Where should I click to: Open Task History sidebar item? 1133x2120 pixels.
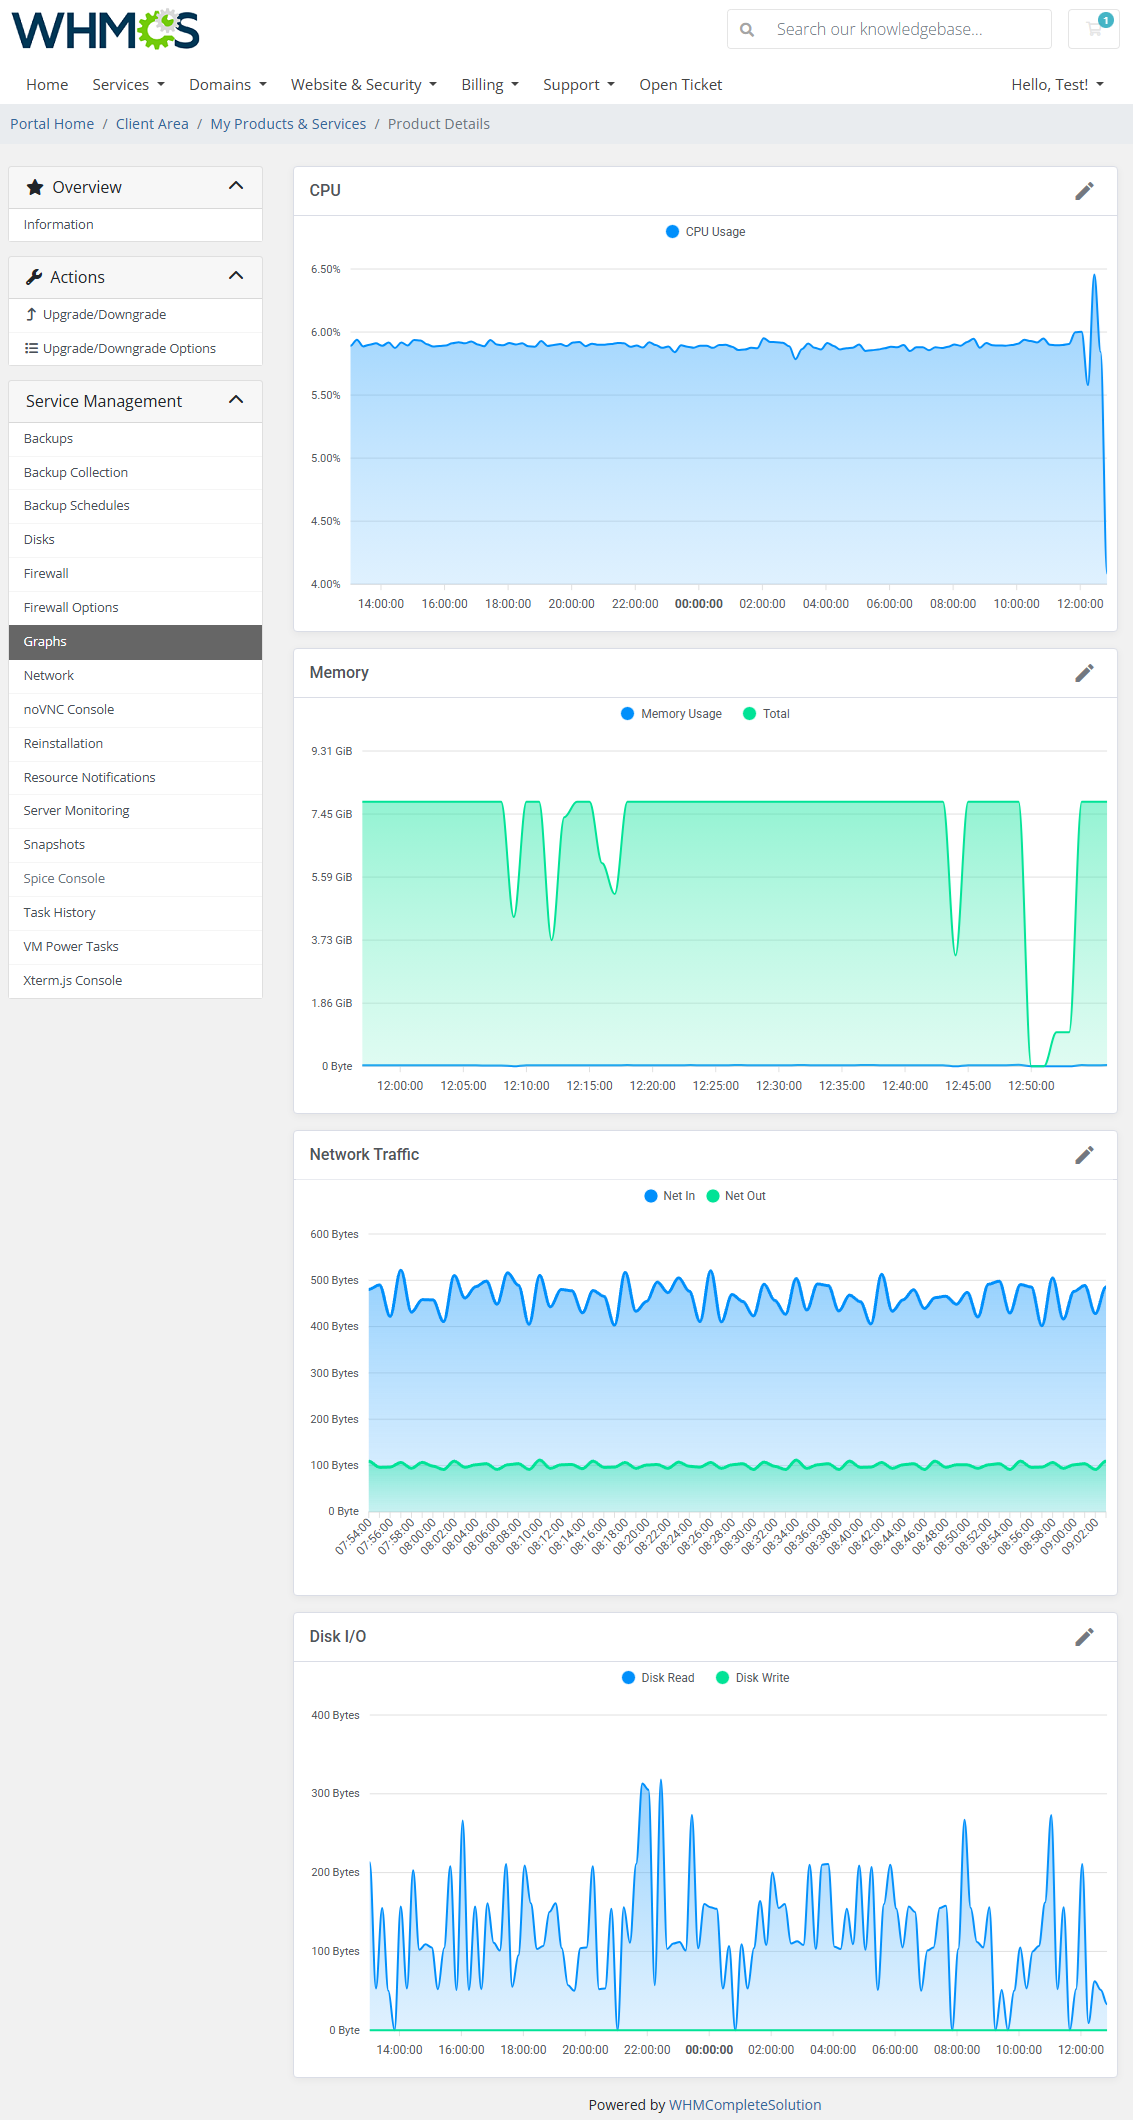[135, 913]
